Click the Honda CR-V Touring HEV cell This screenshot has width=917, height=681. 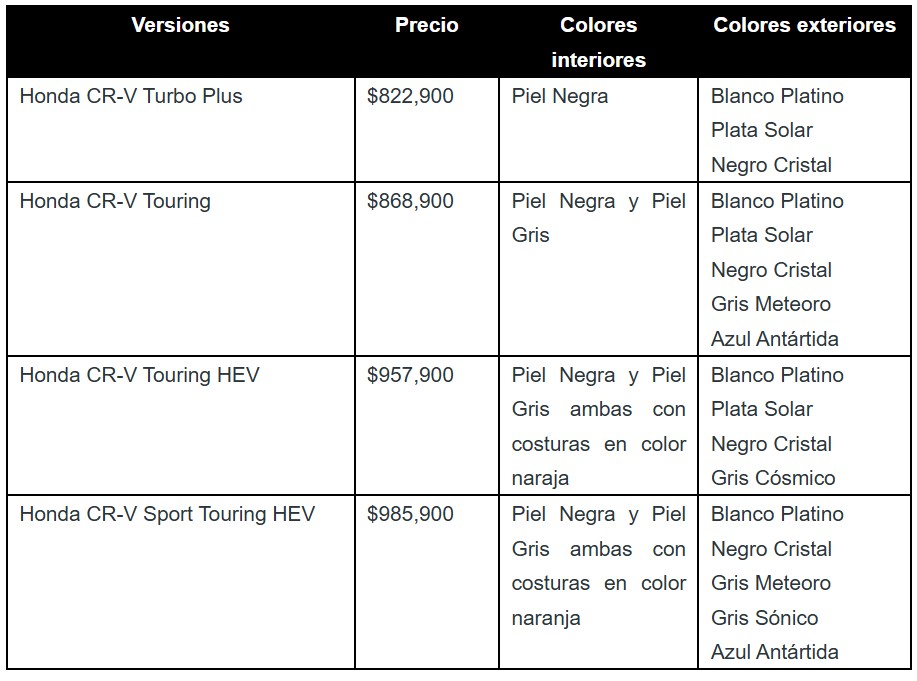click(139, 375)
